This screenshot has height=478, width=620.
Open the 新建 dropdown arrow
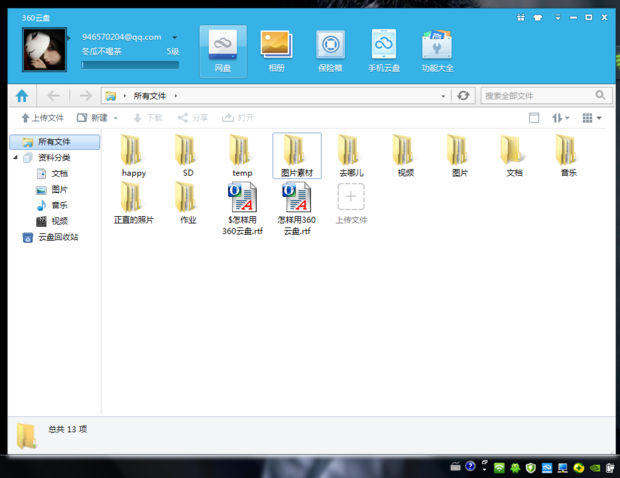pyautogui.click(x=115, y=118)
